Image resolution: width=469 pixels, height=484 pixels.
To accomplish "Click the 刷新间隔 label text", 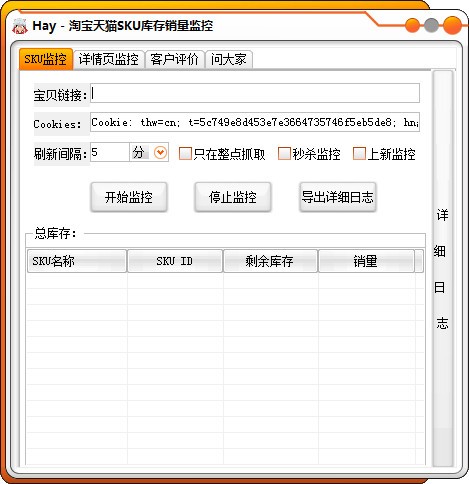I will [x=61, y=154].
